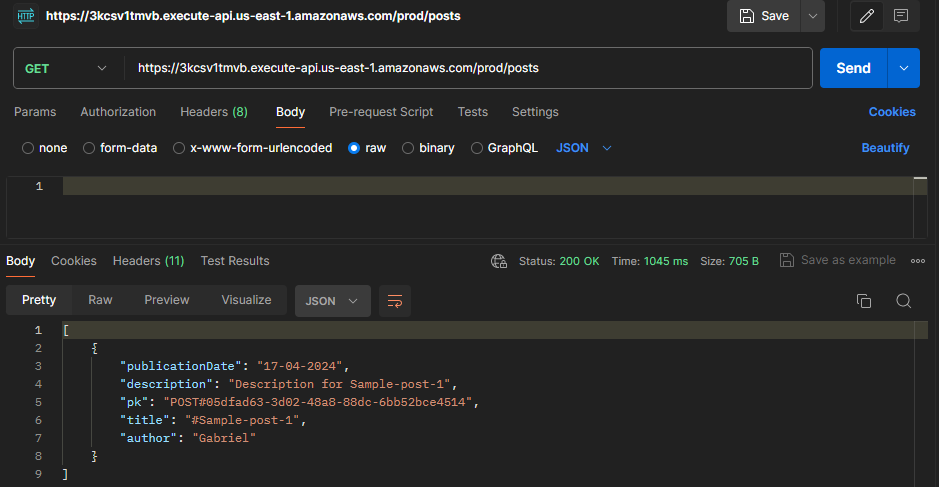The height and width of the screenshot is (487, 939).
Task: Open the response JSON format dropdown
Action: pyautogui.click(x=332, y=301)
